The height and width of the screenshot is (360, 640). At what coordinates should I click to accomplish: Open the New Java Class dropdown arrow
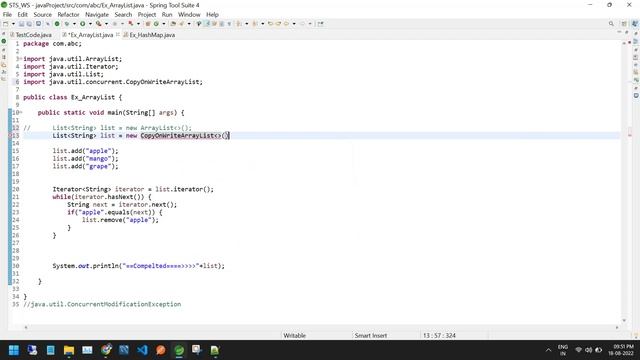[x=164, y=24]
